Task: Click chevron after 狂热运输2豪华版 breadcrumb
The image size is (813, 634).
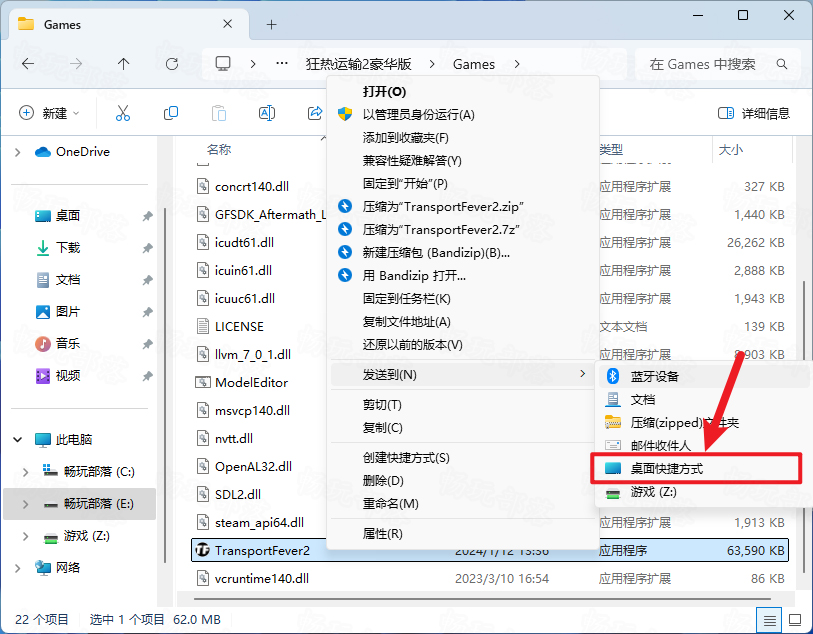Action: [x=432, y=64]
